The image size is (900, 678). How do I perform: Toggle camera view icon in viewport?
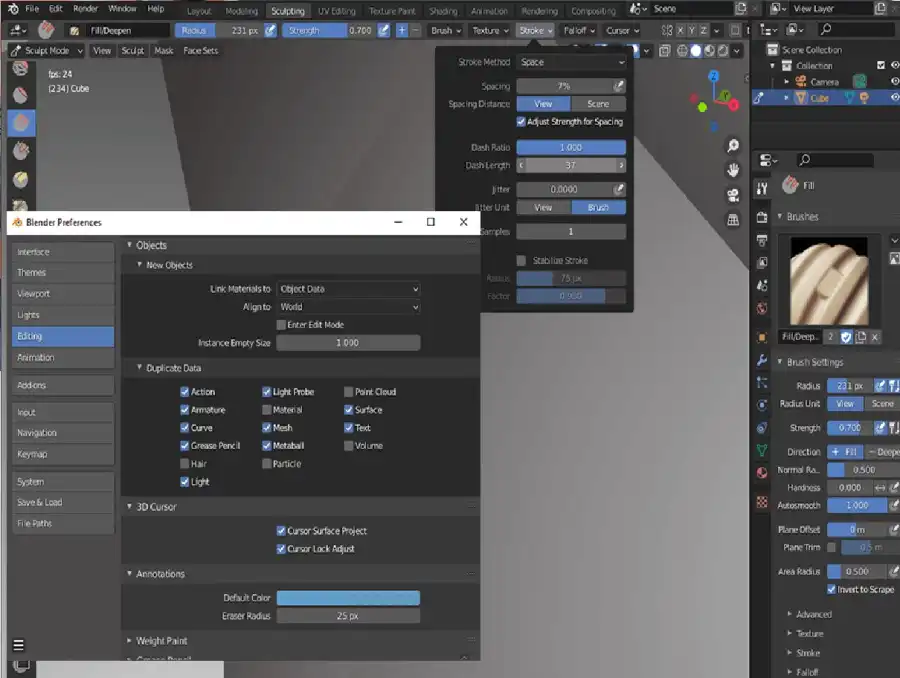click(733, 194)
